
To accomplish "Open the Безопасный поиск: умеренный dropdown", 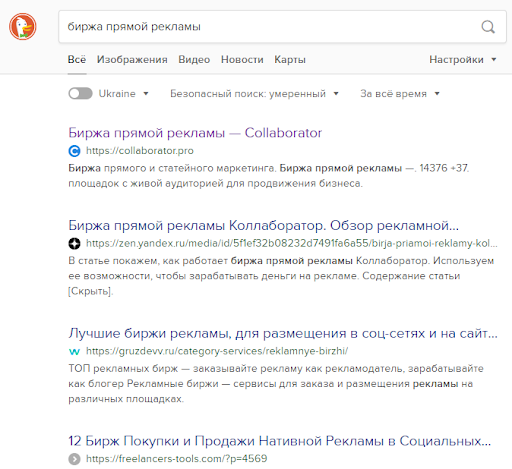I will tap(254, 94).
